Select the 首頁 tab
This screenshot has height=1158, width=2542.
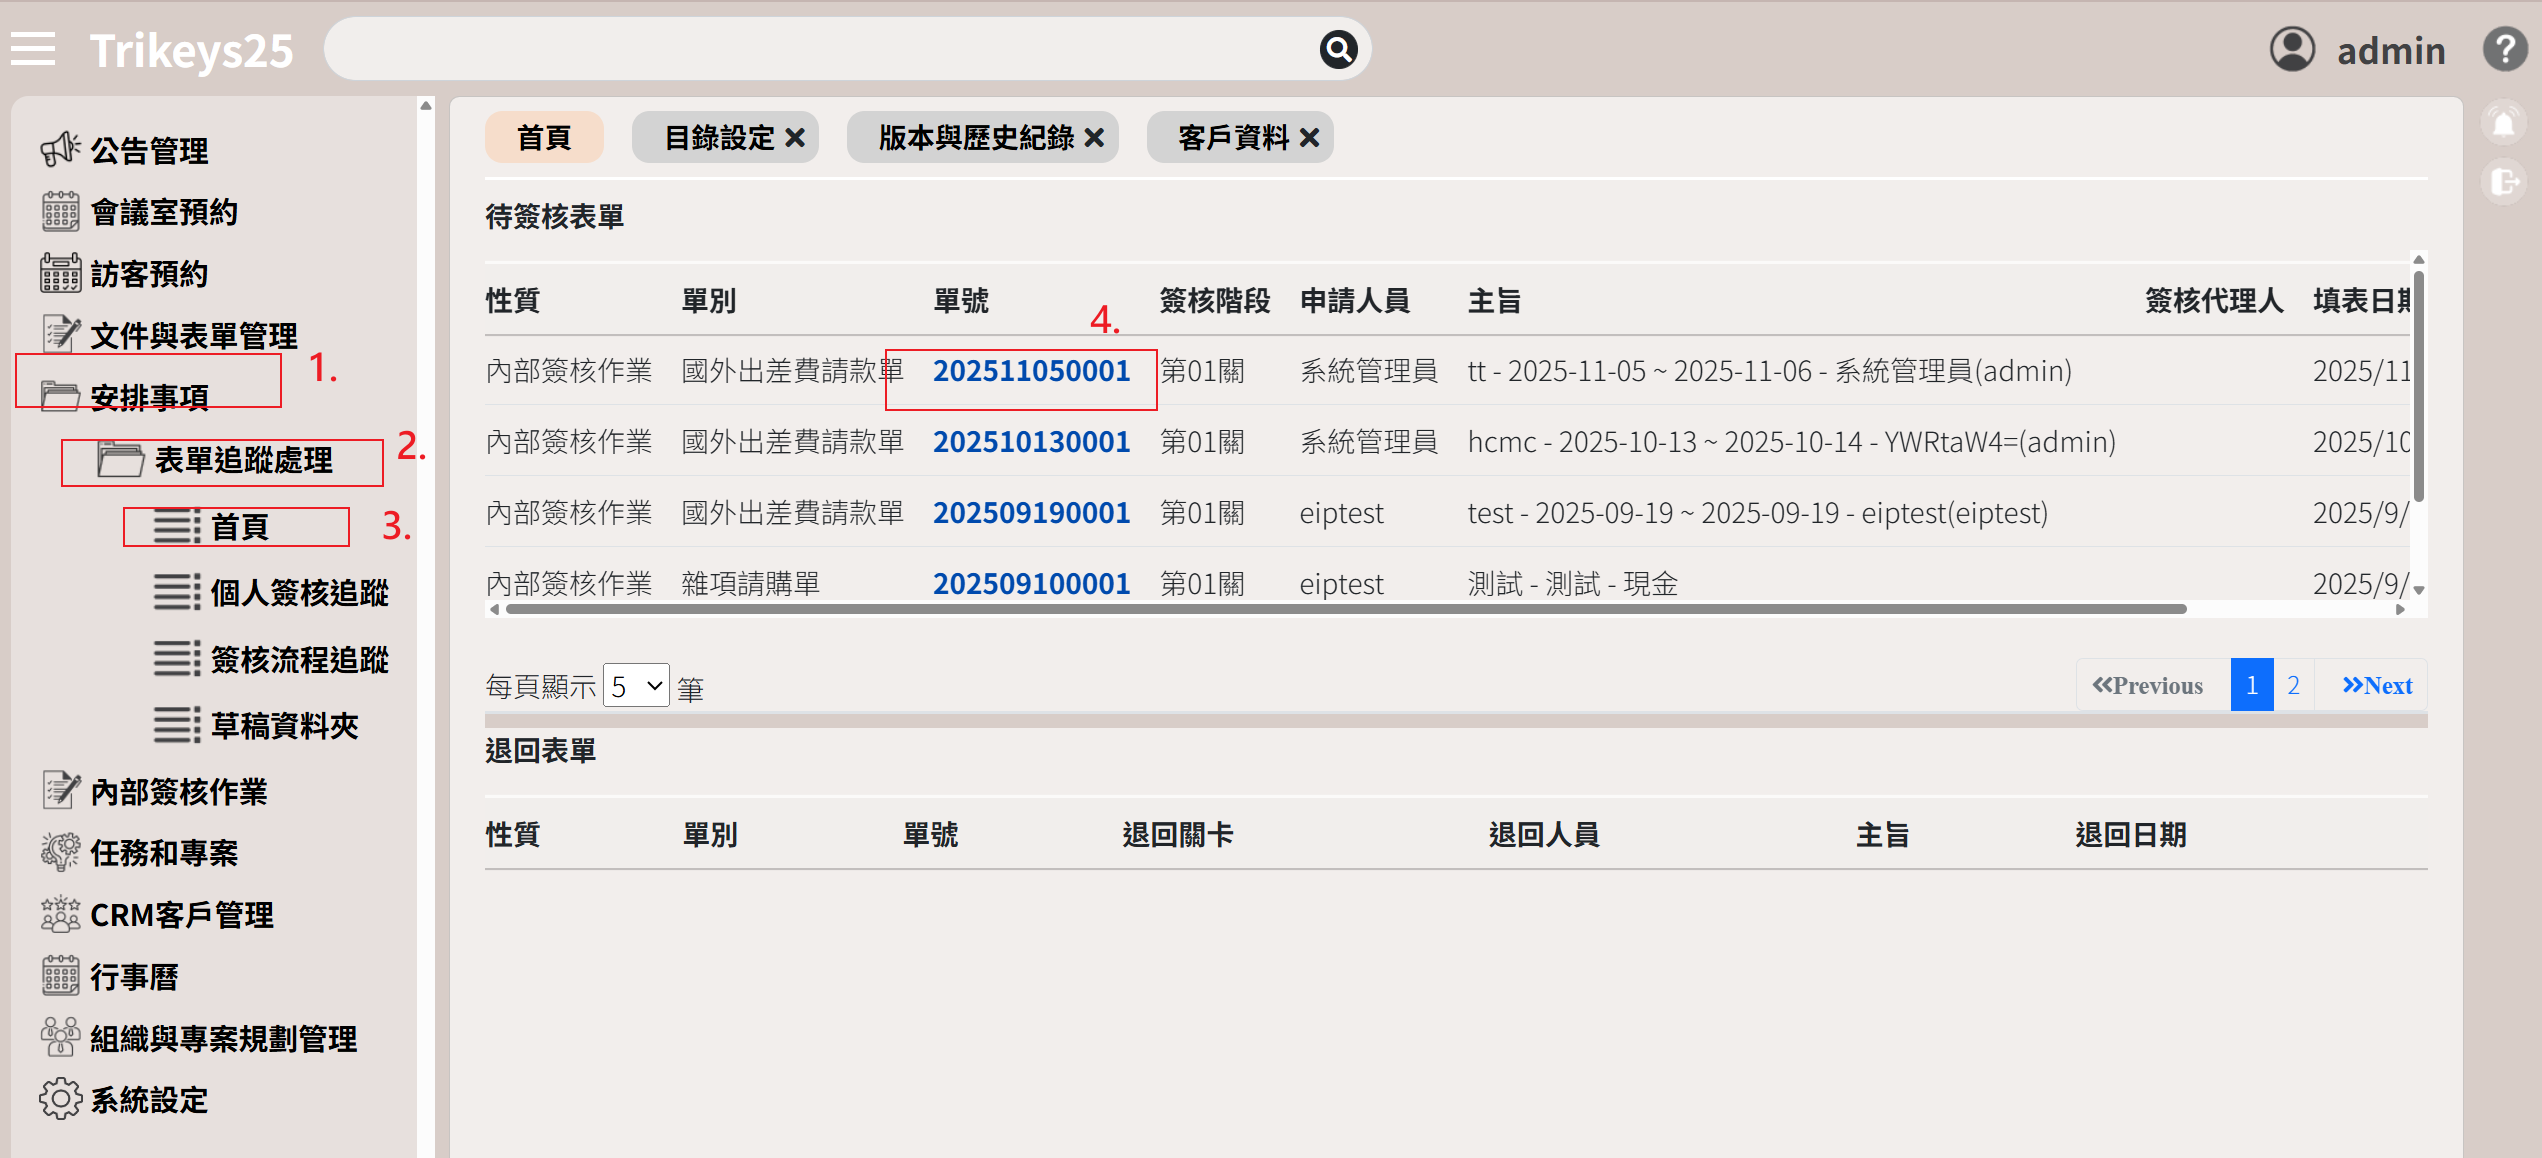[x=543, y=138]
